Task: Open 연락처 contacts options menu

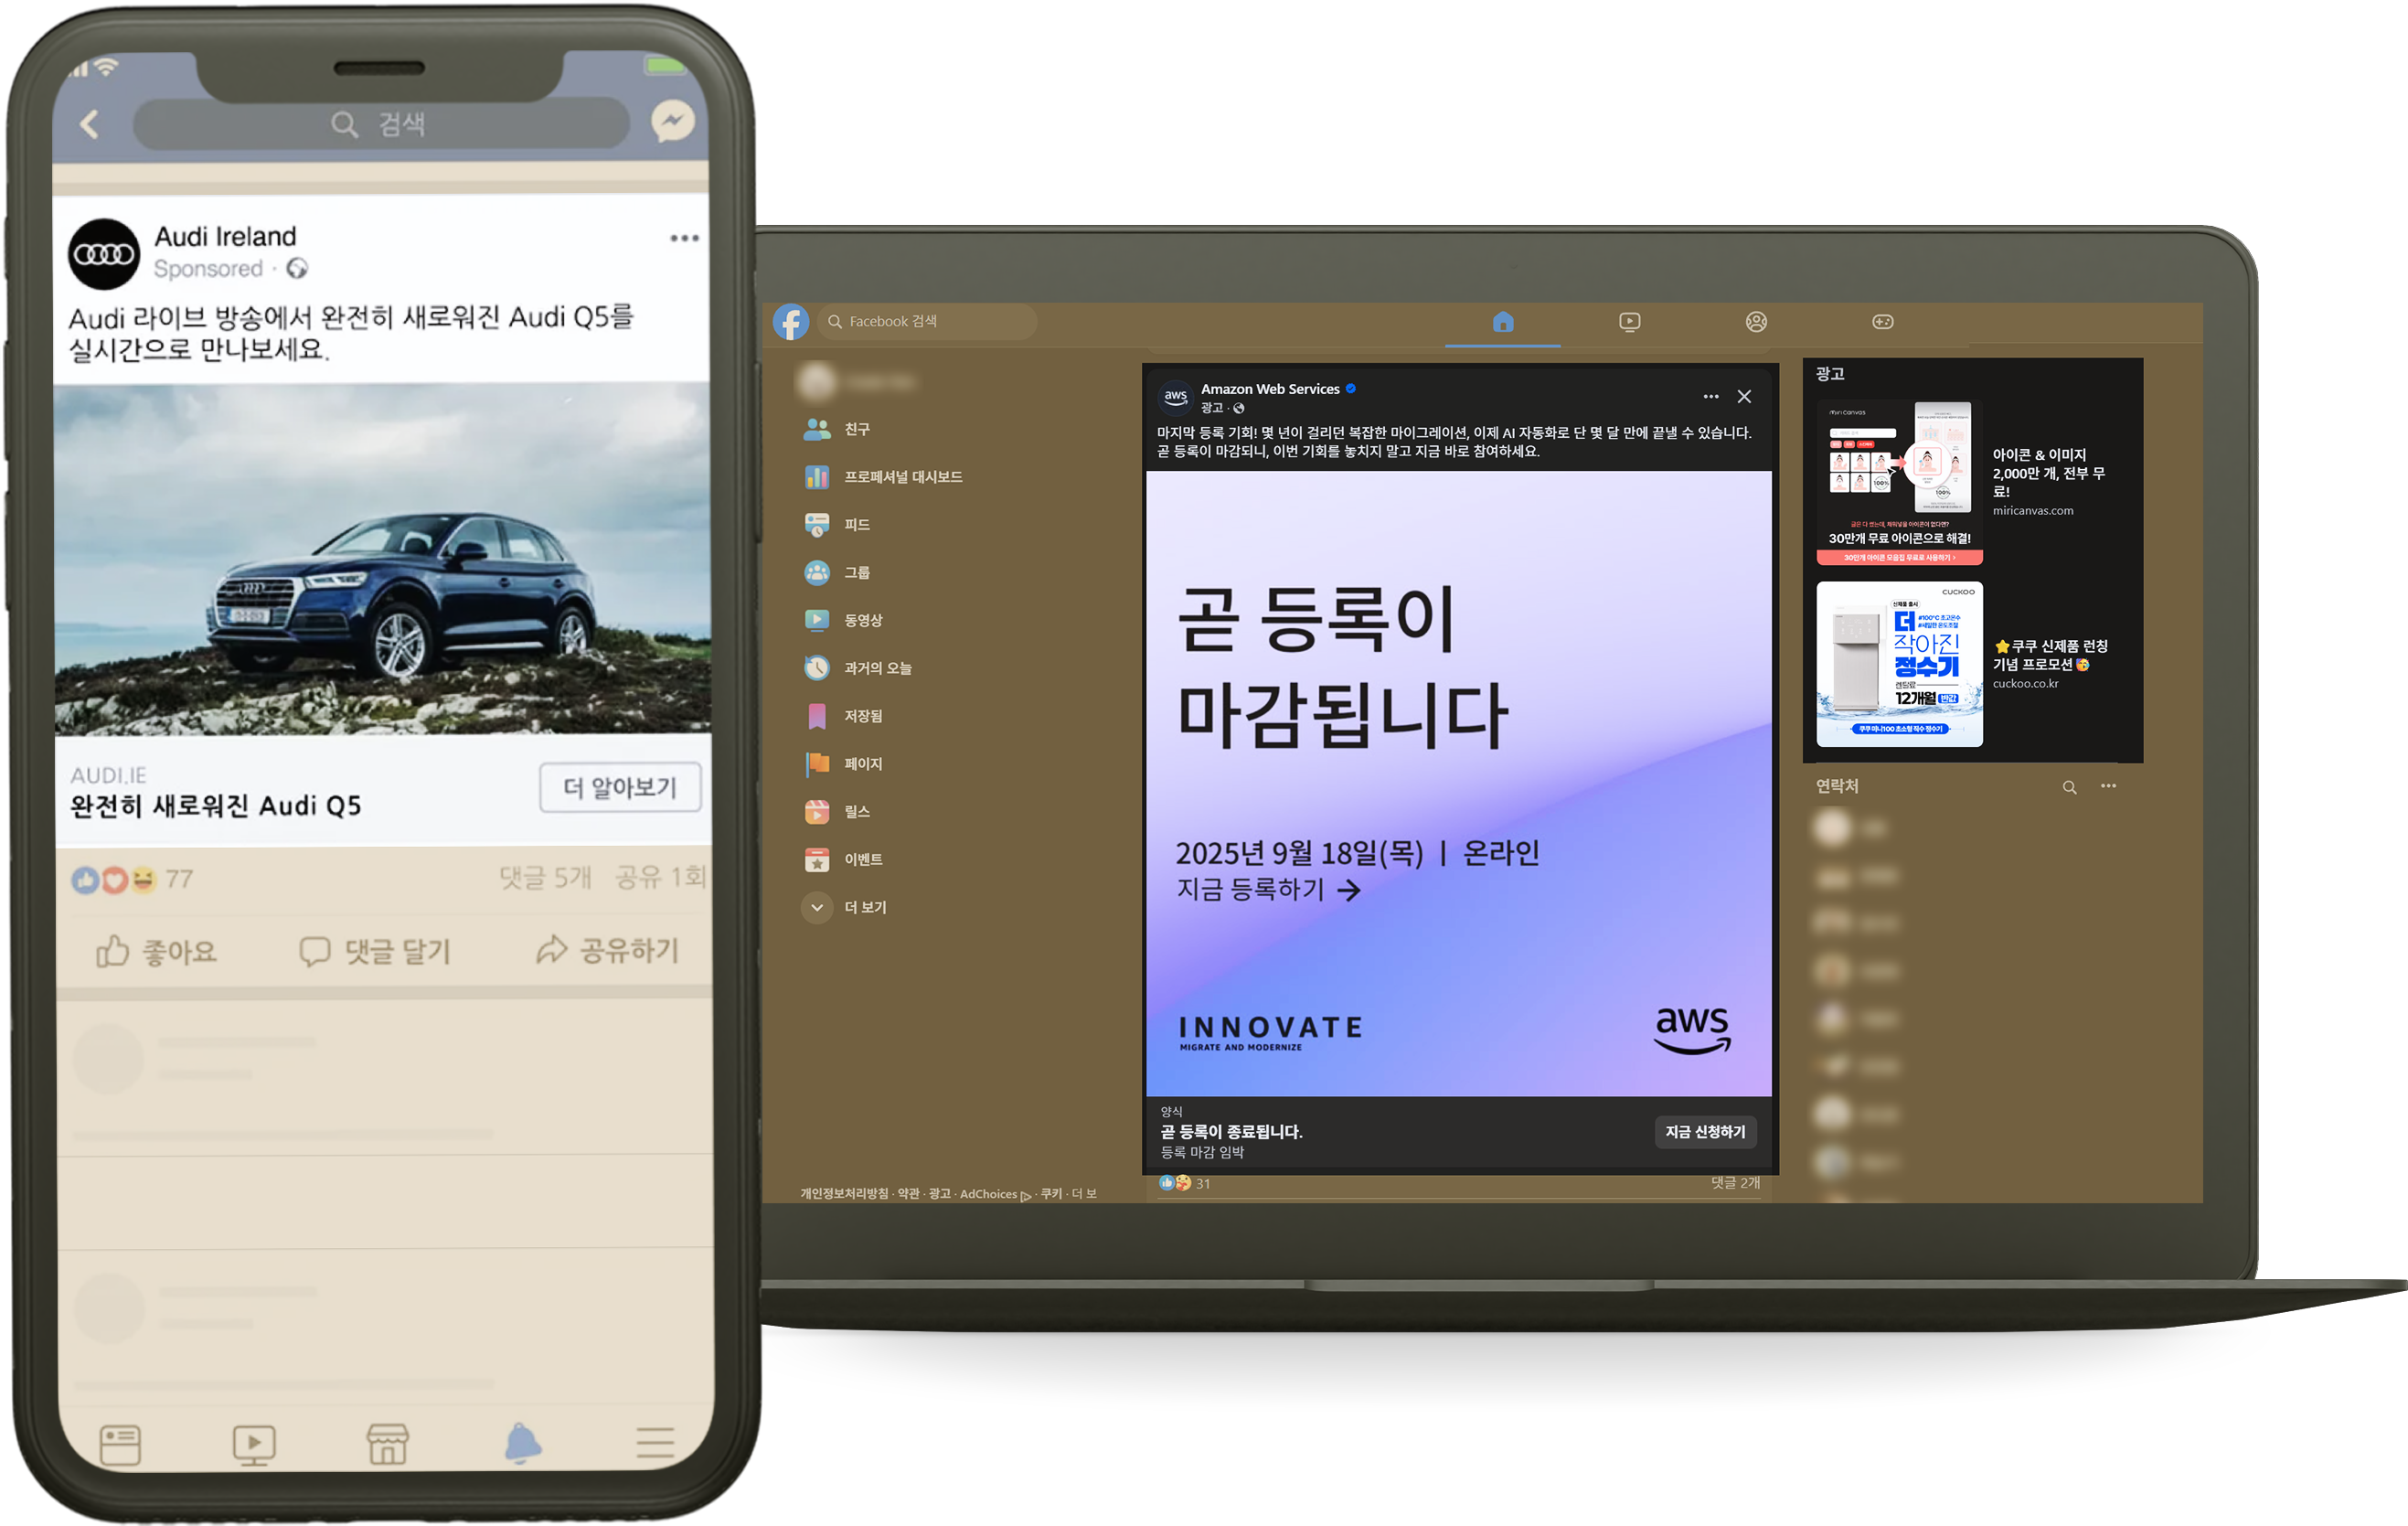Action: coord(2108,786)
